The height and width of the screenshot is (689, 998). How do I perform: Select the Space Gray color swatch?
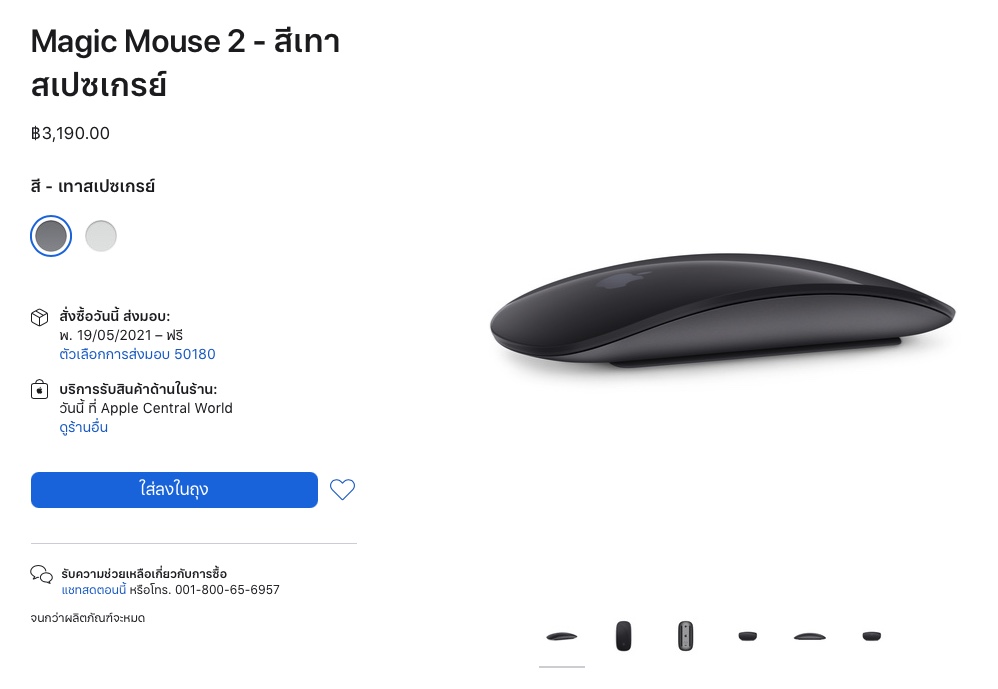tap(51, 236)
